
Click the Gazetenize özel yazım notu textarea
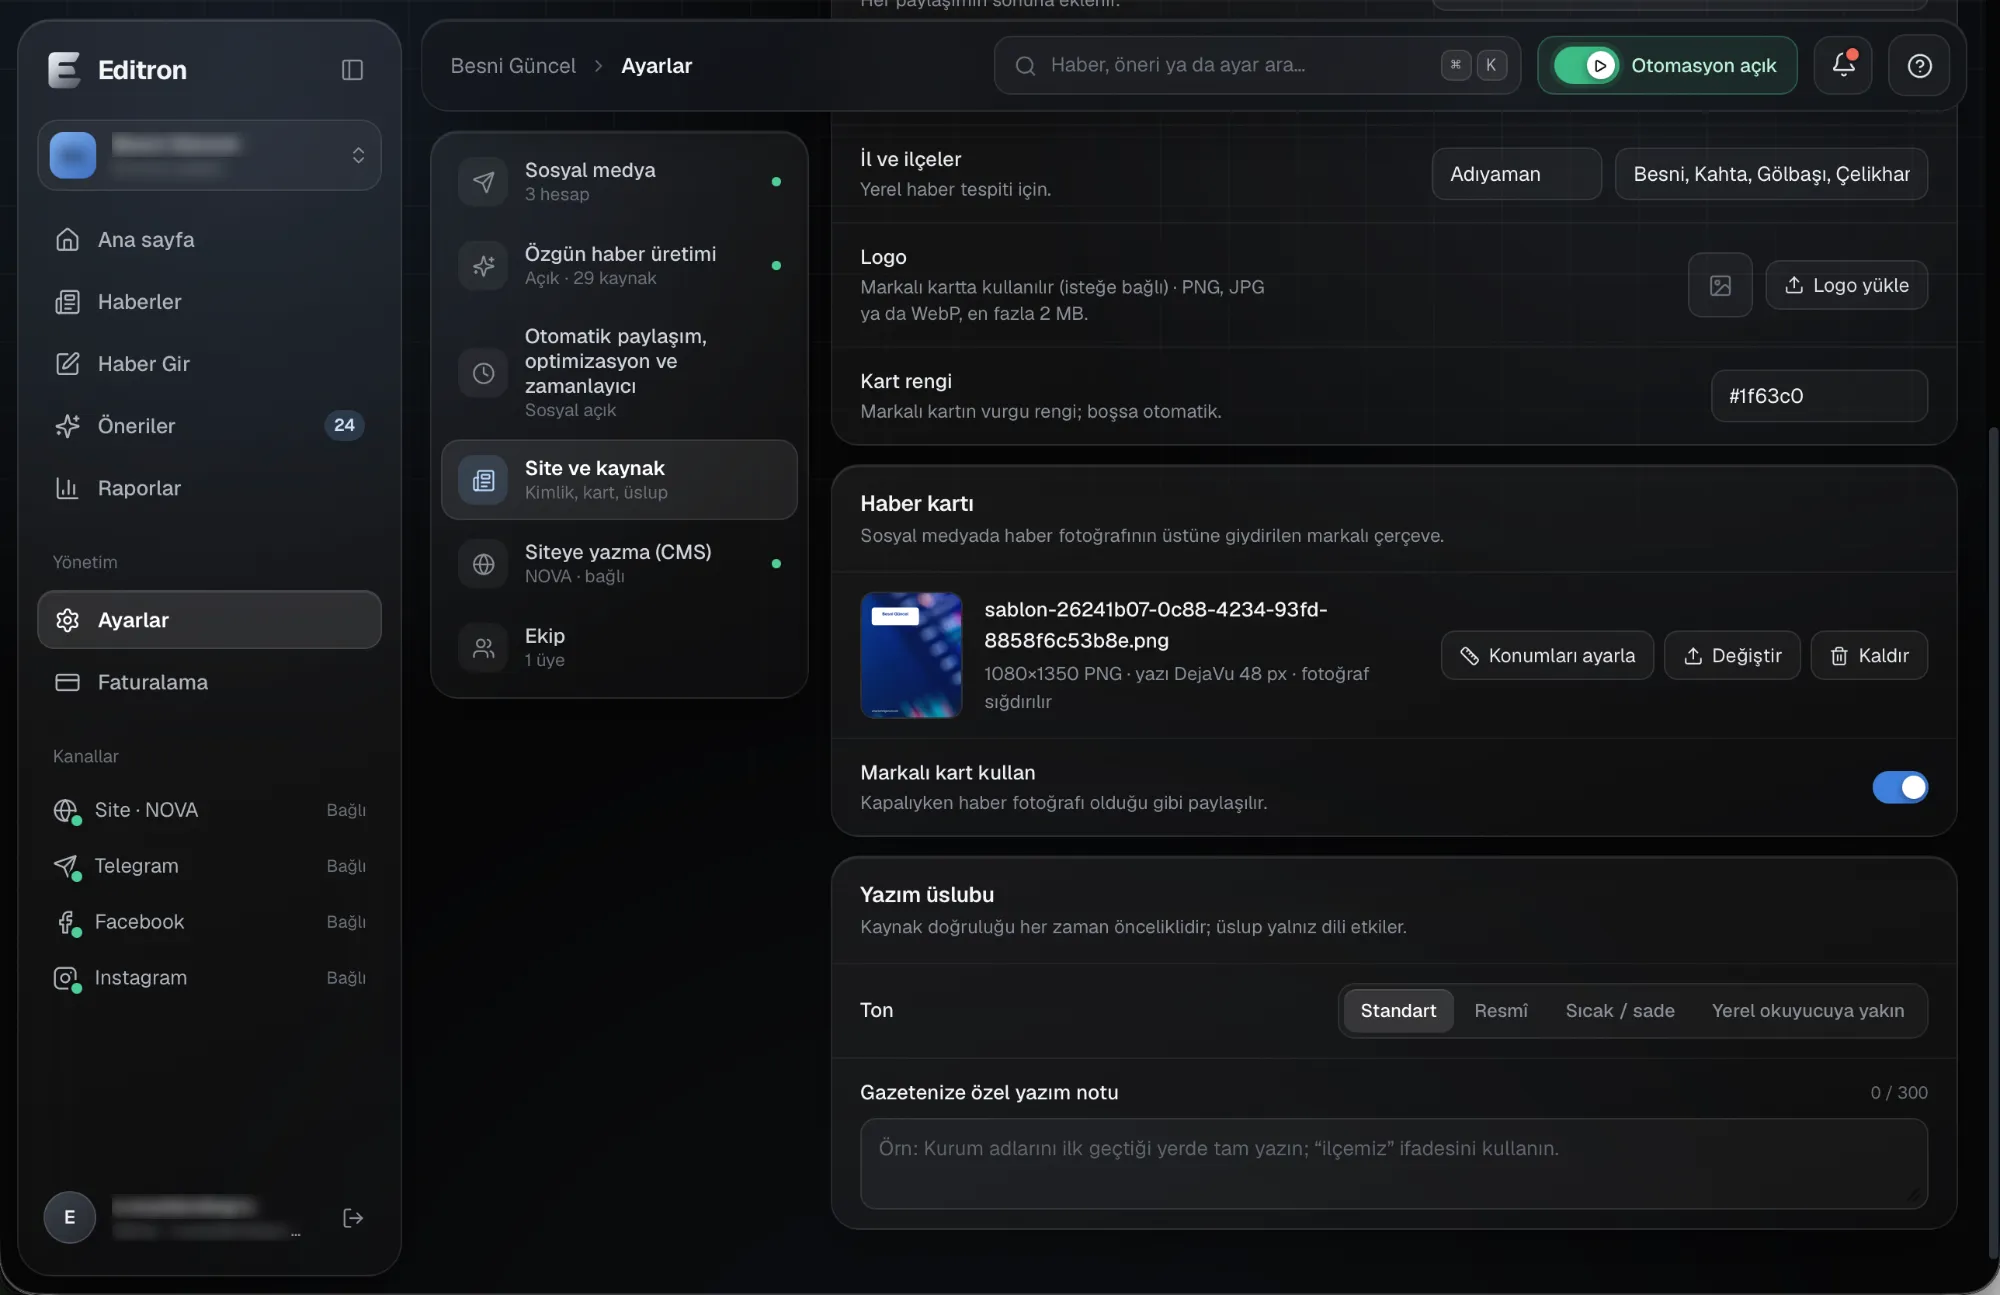(1393, 1163)
